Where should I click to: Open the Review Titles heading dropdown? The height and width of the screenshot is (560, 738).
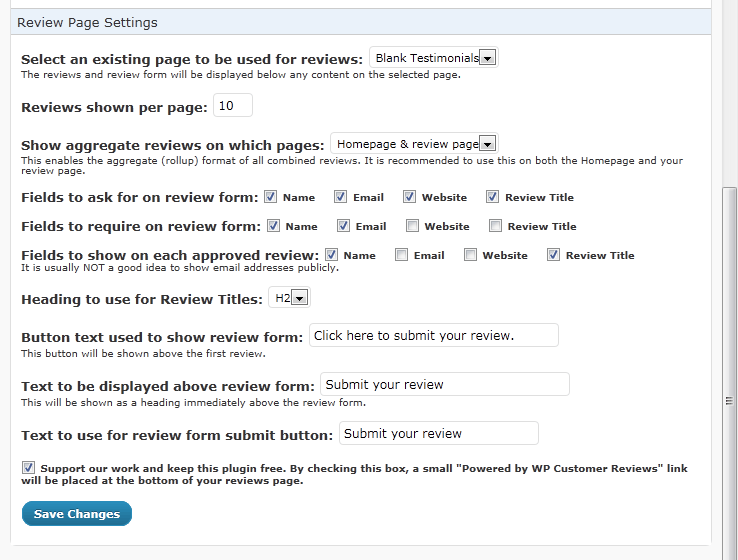pos(290,297)
